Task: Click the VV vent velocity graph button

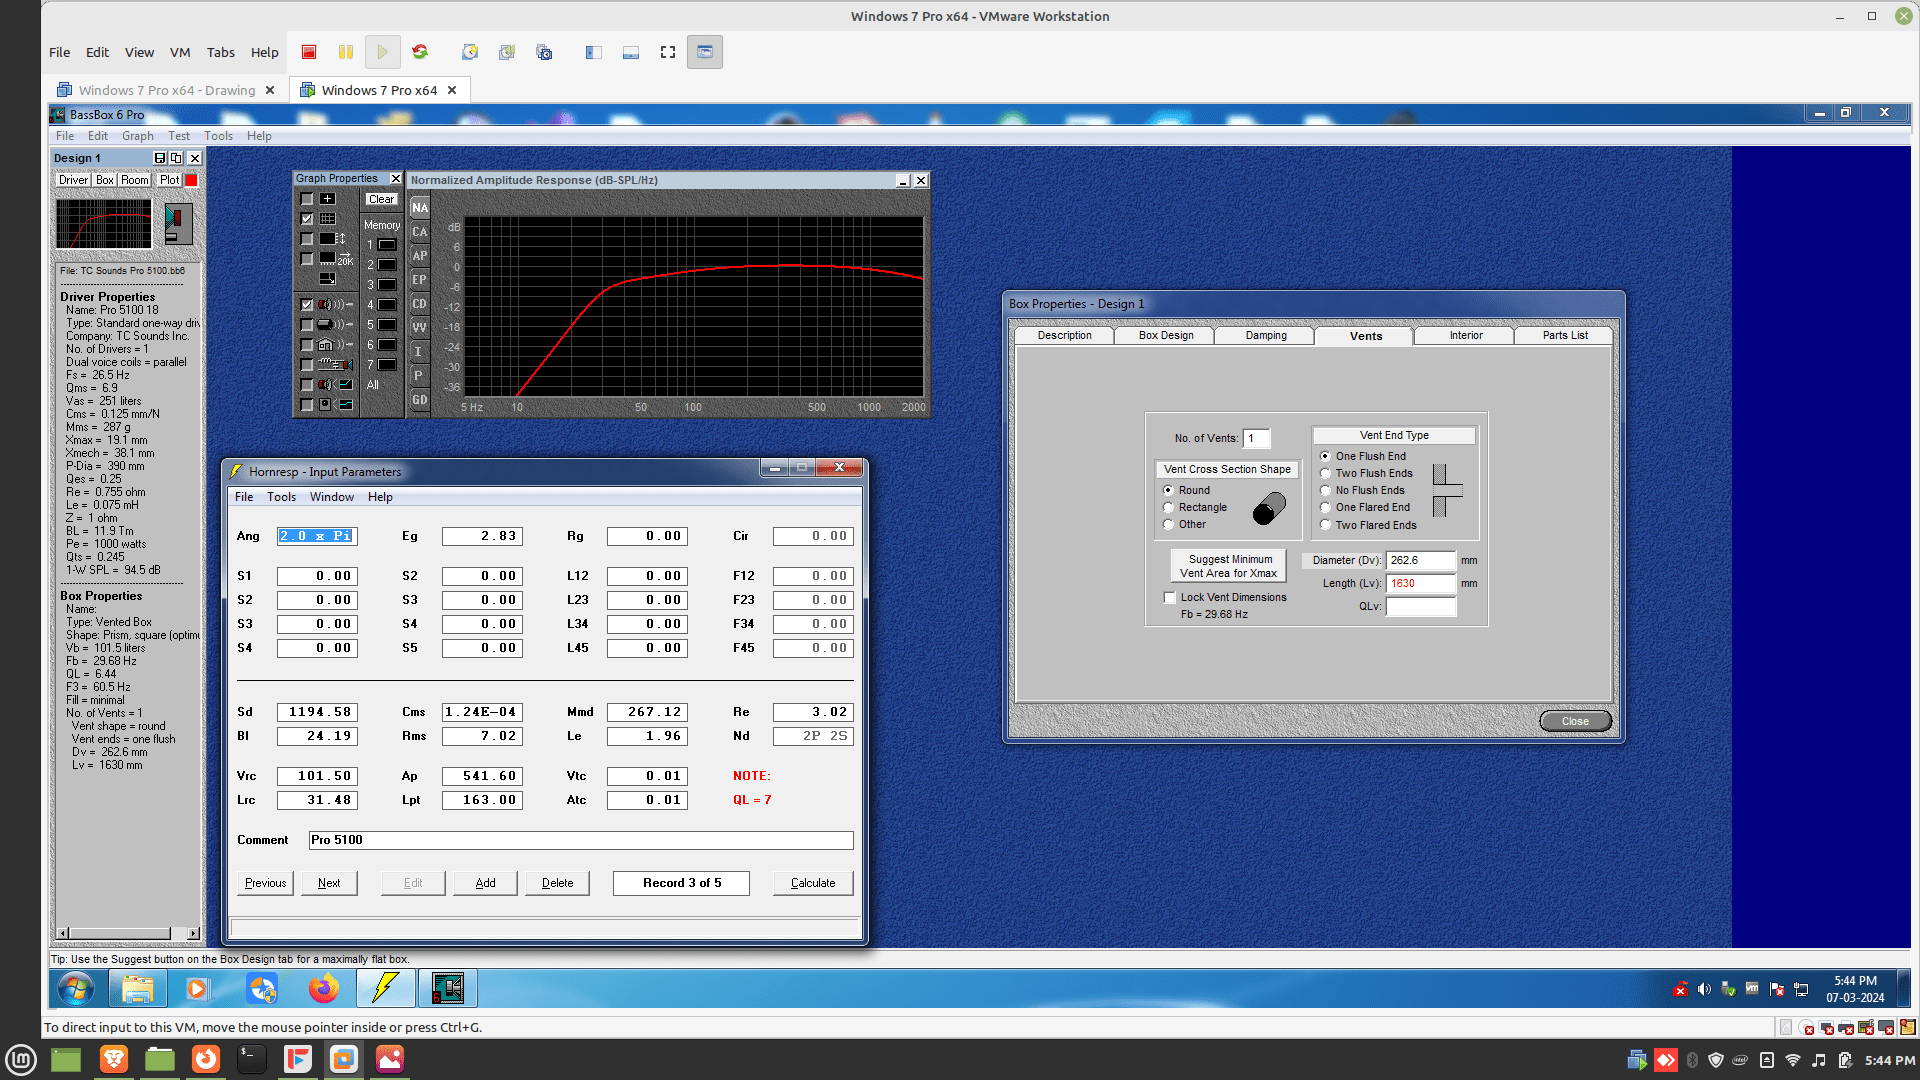Action: 419,328
